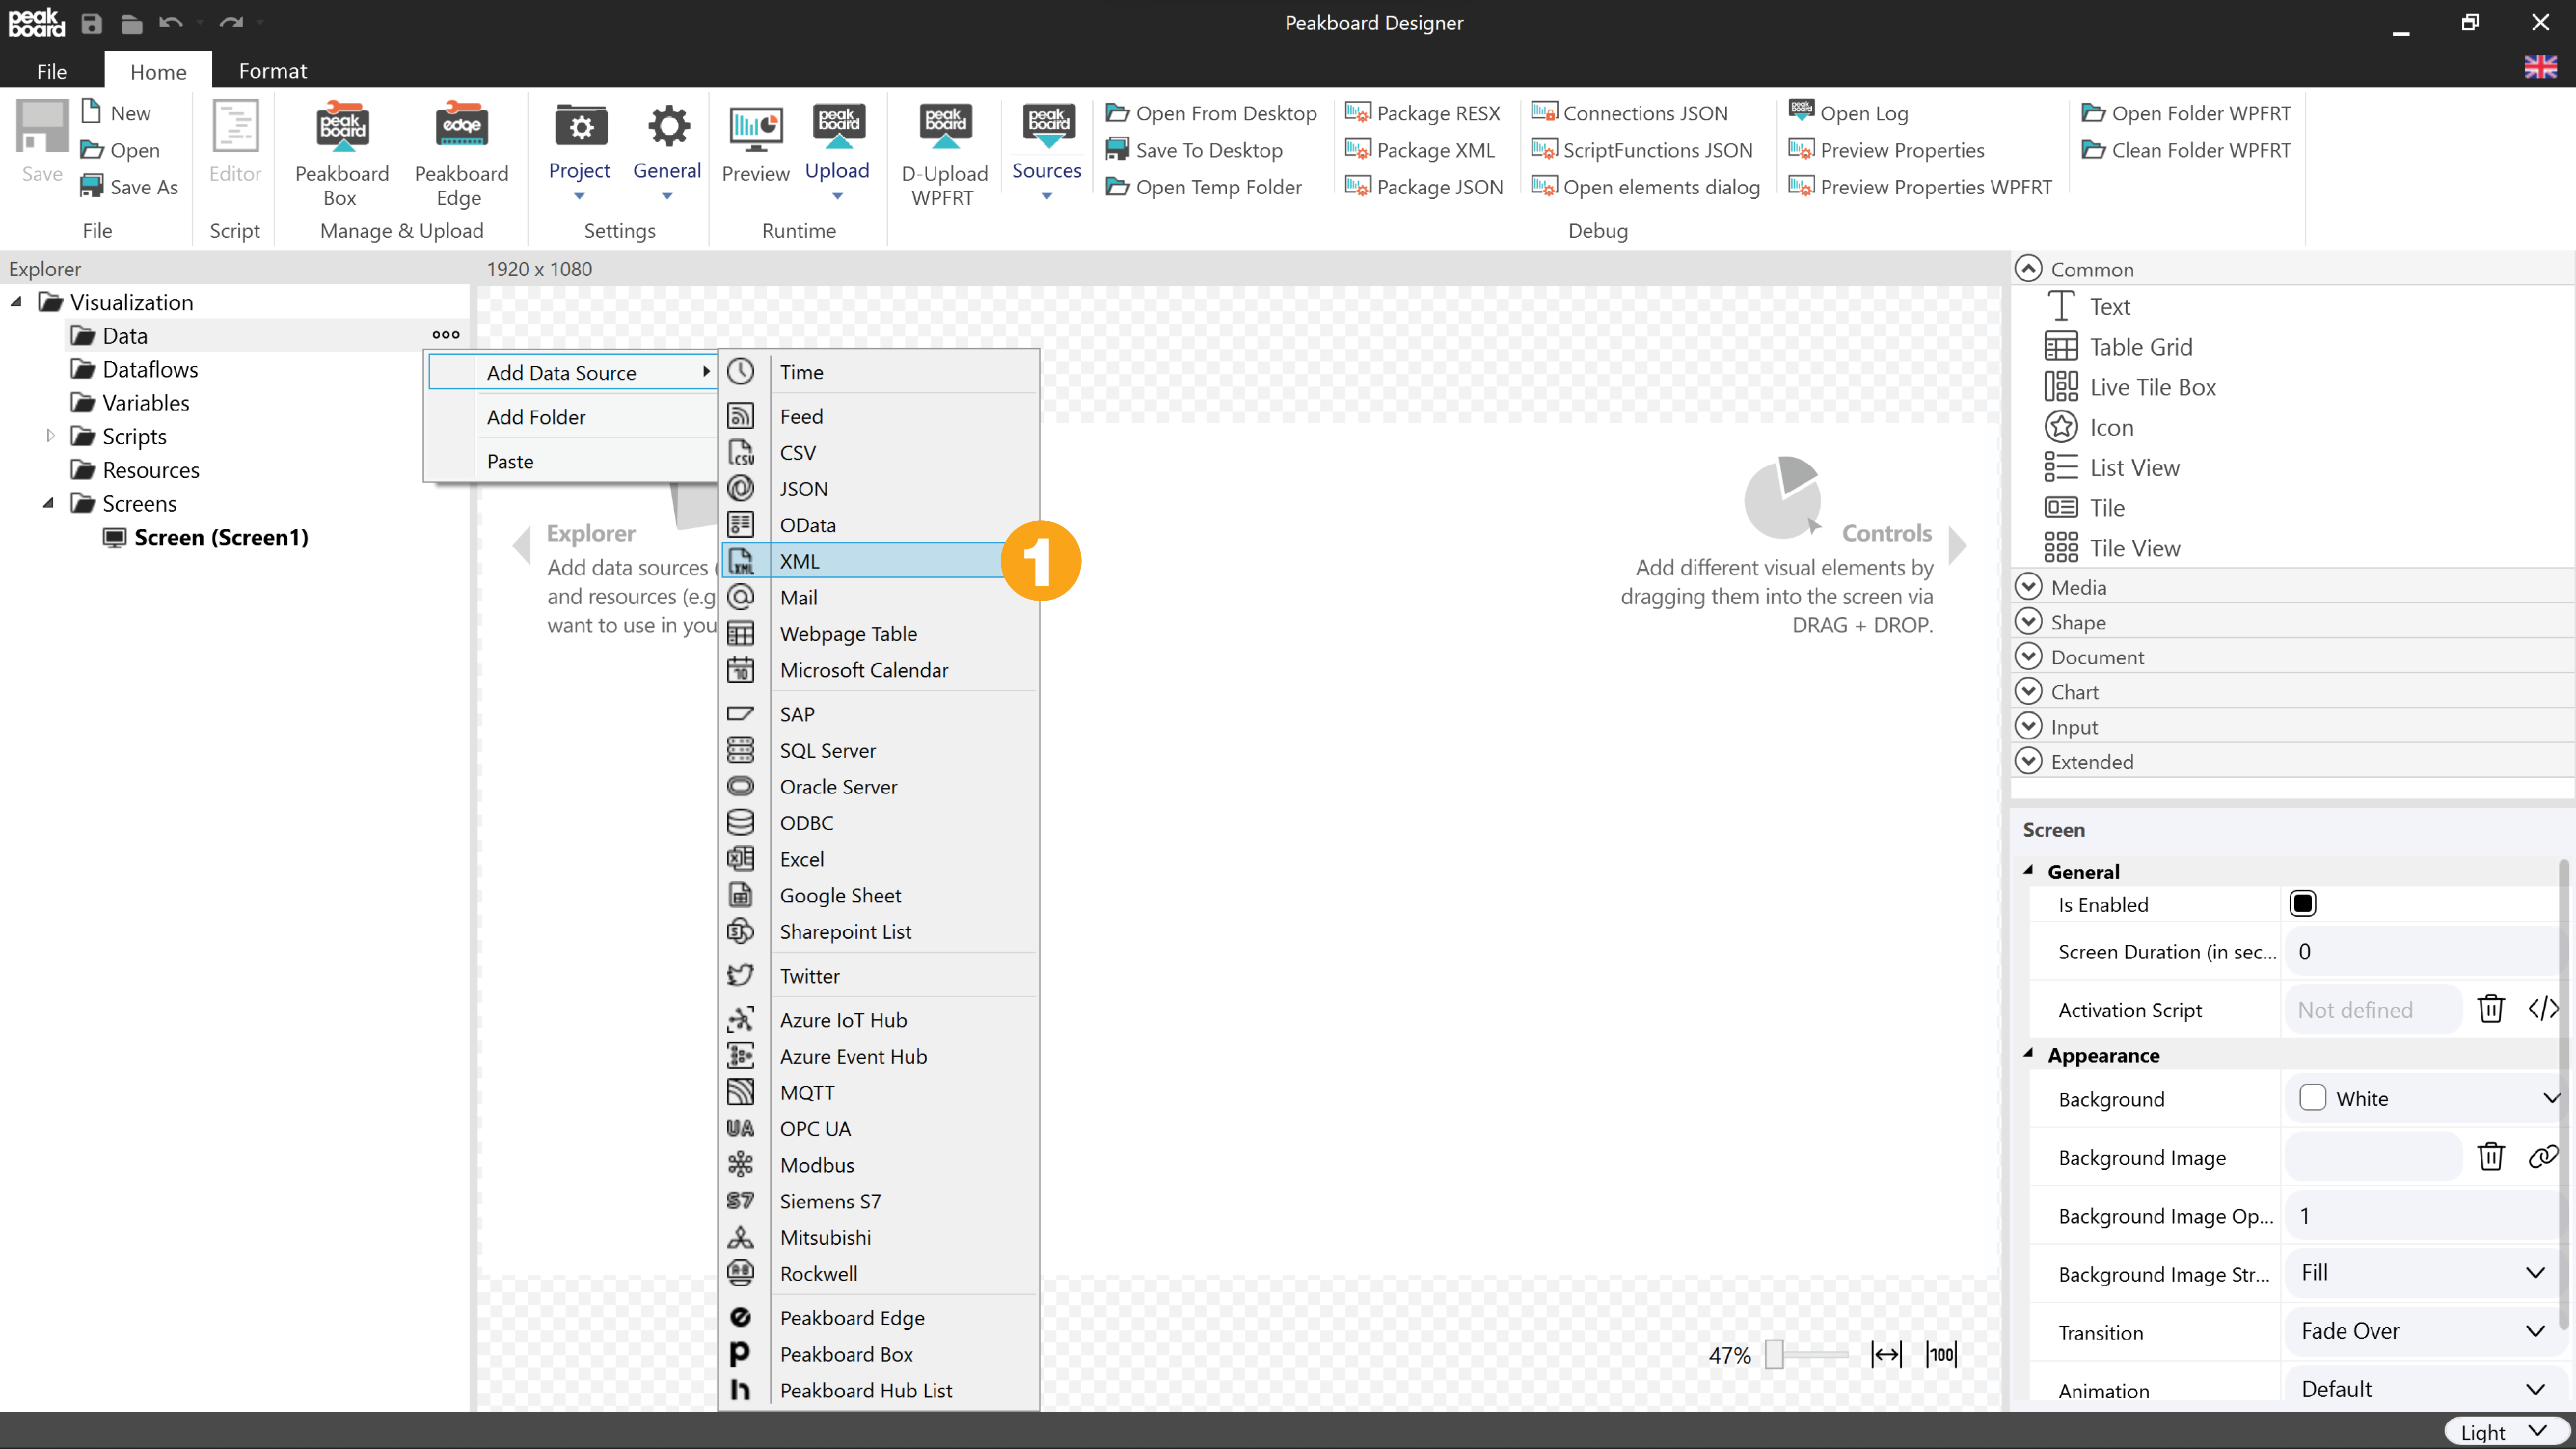Collapse the Screens tree node
Viewport: 2576px width, 1449px height.
pos(48,503)
